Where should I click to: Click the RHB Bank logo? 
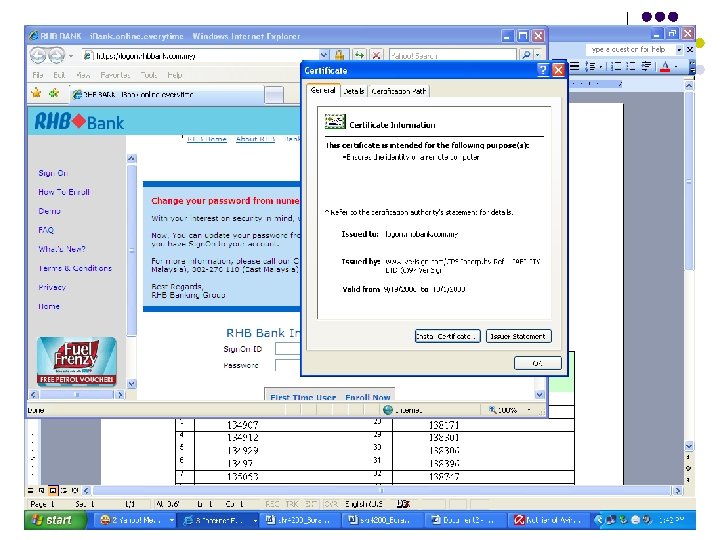pos(79,122)
